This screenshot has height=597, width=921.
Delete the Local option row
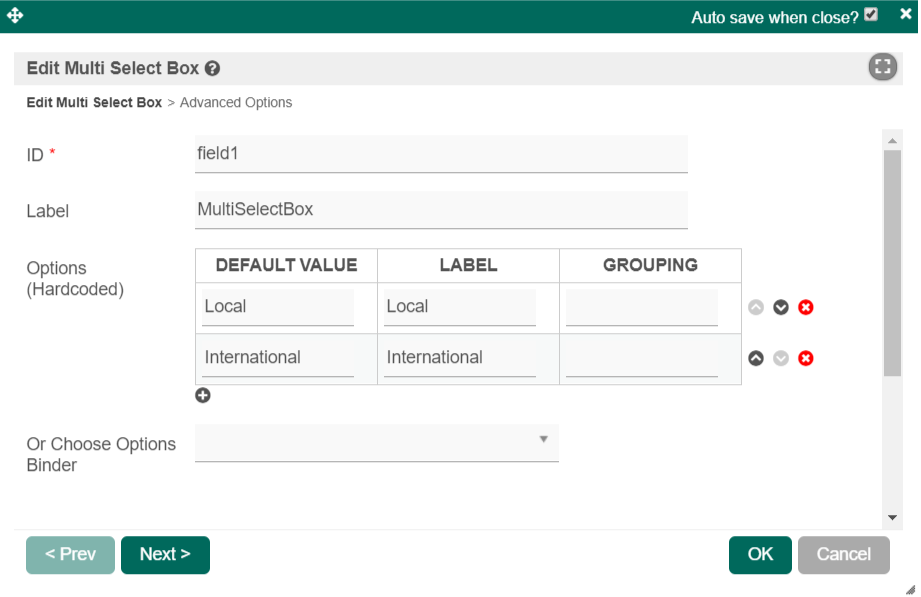(806, 307)
